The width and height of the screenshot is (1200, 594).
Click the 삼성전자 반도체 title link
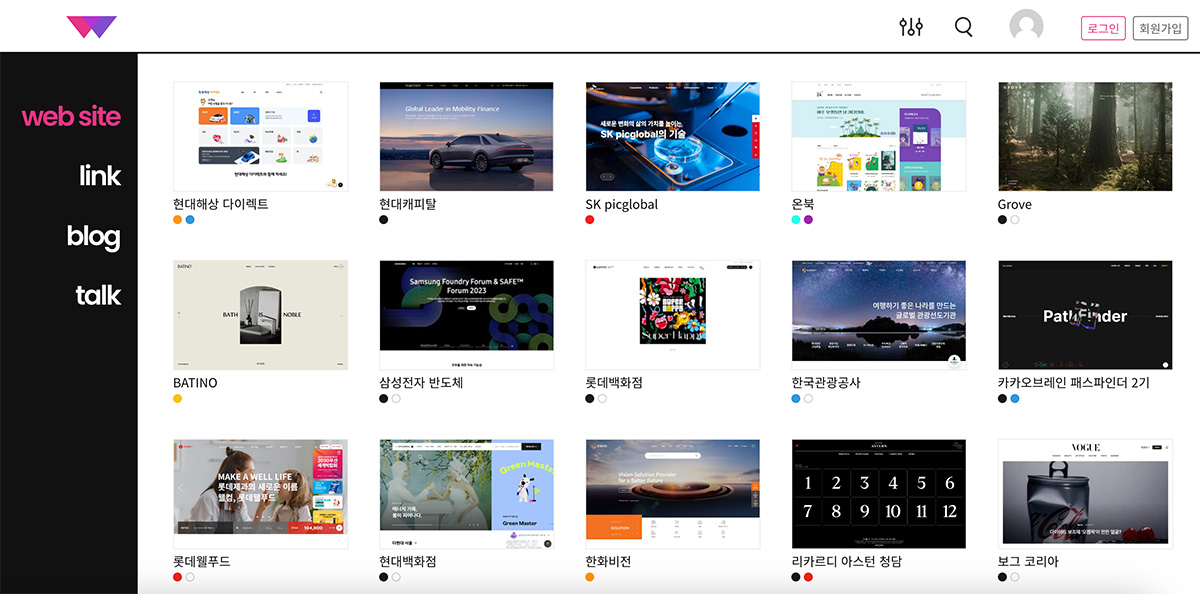point(419,383)
